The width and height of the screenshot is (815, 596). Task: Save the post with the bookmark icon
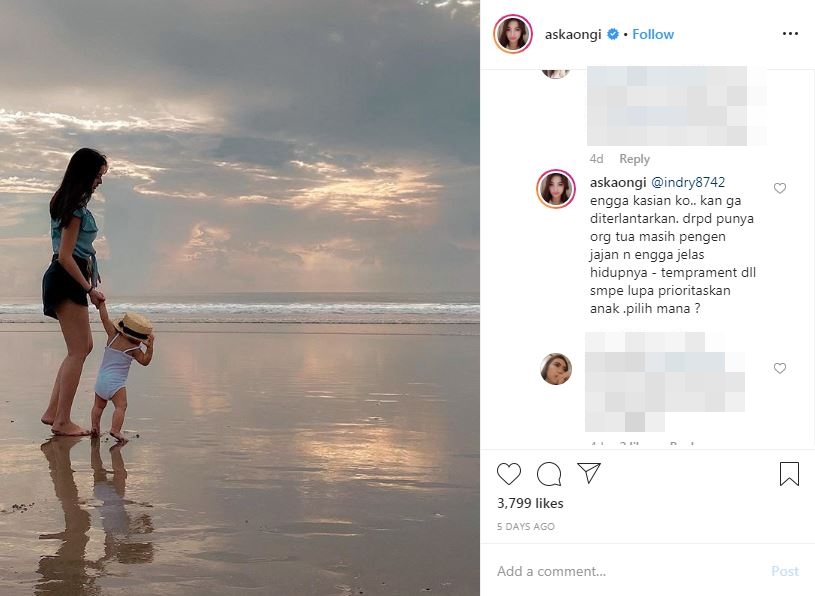click(x=789, y=473)
